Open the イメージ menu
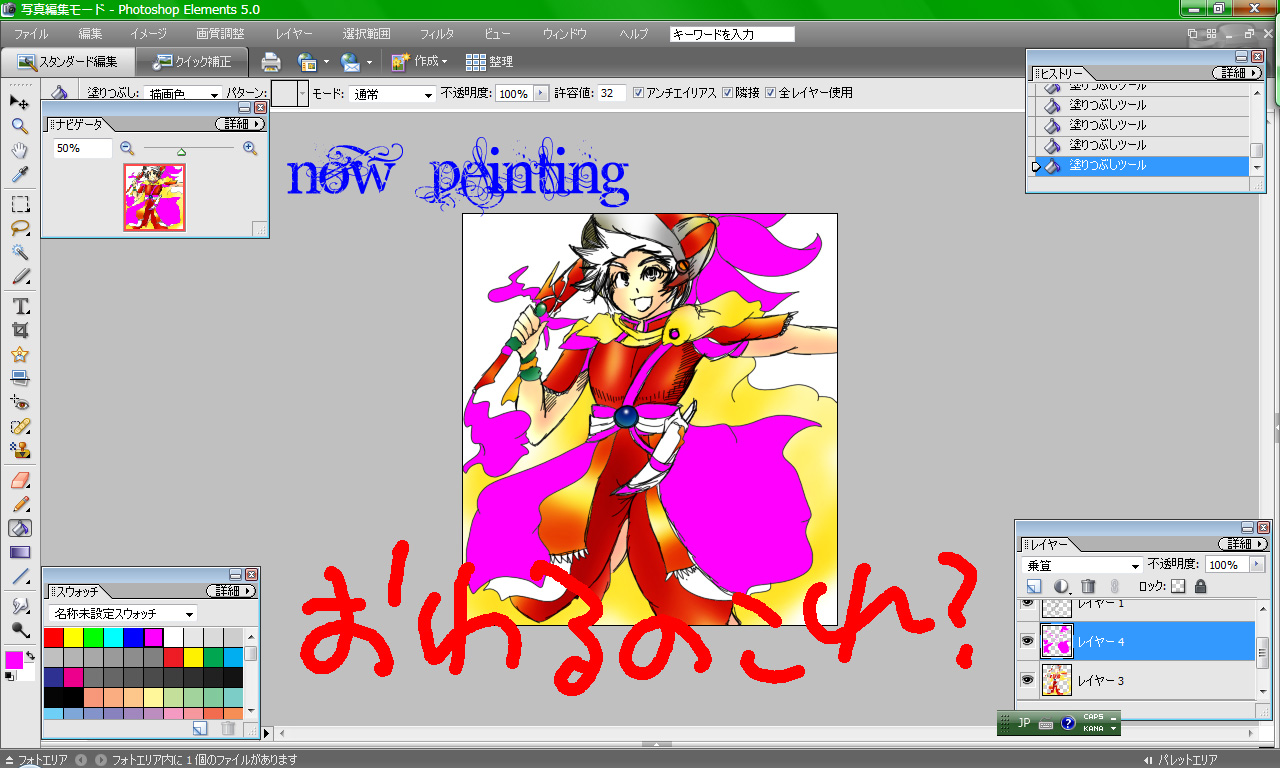The image size is (1280, 768). click(148, 34)
